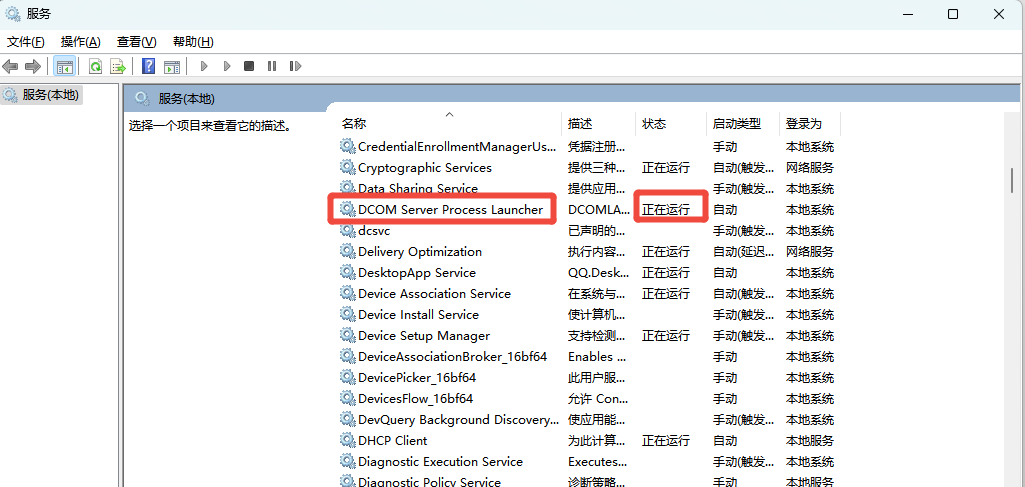Image resolution: width=1025 pixels, height=487 pixels.
Task: Click the vertical scrollbar thumb of the services list
Action: (x=1014, y=182)
